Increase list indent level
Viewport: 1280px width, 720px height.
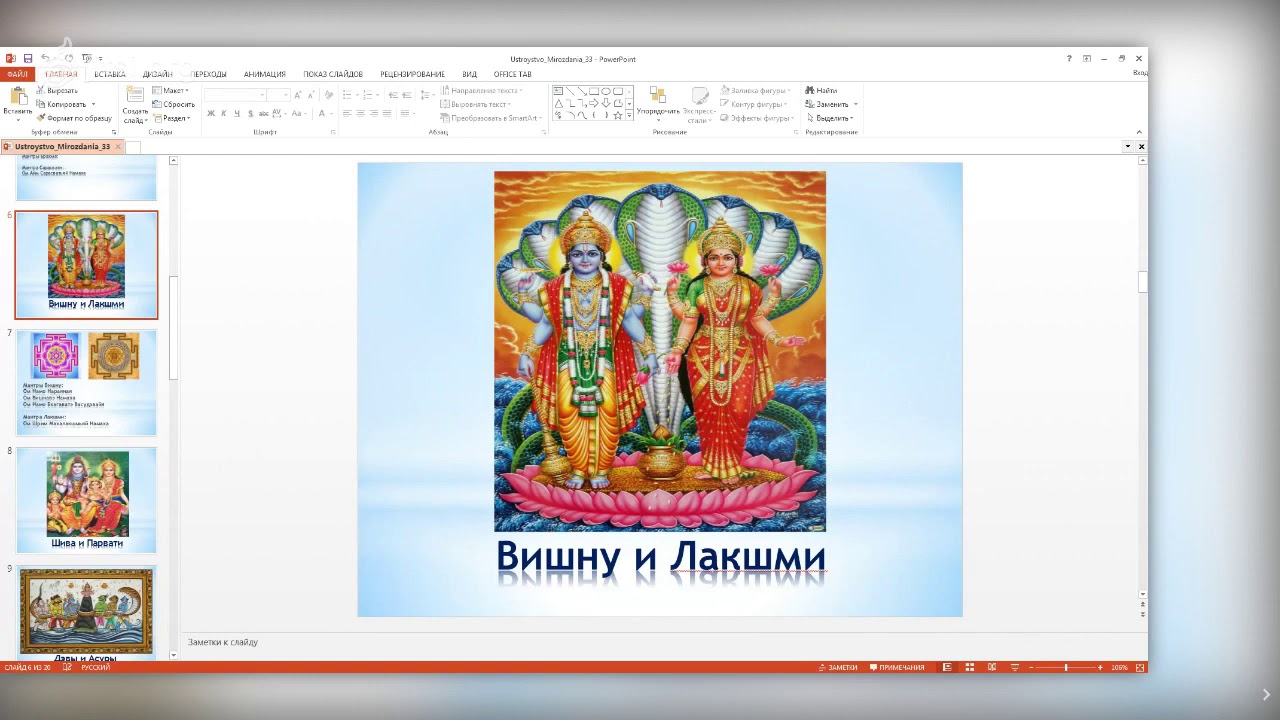(408, 95)
